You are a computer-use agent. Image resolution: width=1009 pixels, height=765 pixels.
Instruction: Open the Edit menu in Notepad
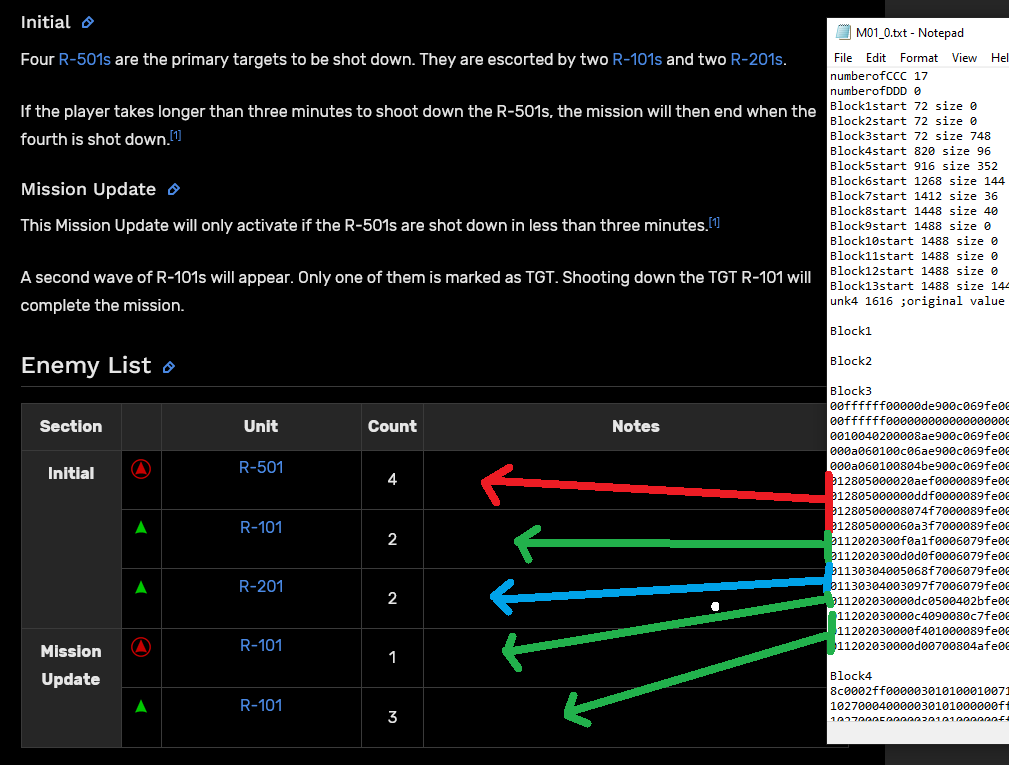tap(876, 58)
